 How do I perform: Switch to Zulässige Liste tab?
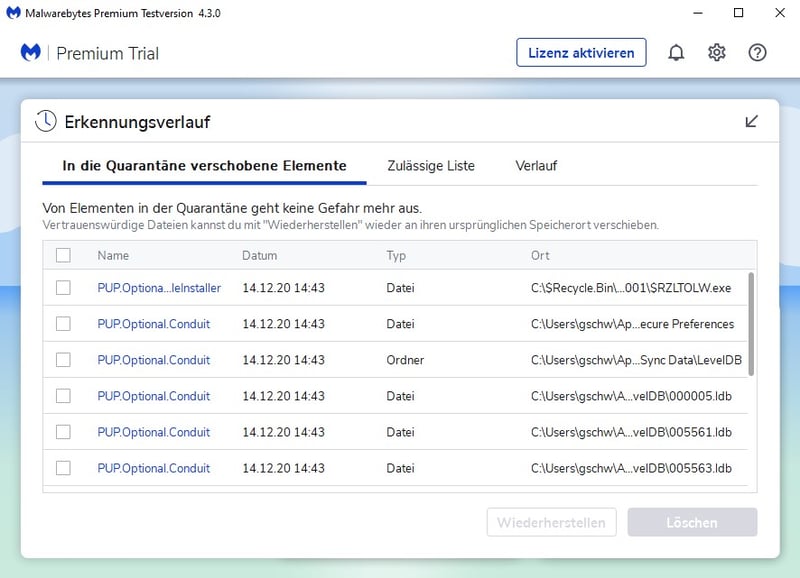431,166
